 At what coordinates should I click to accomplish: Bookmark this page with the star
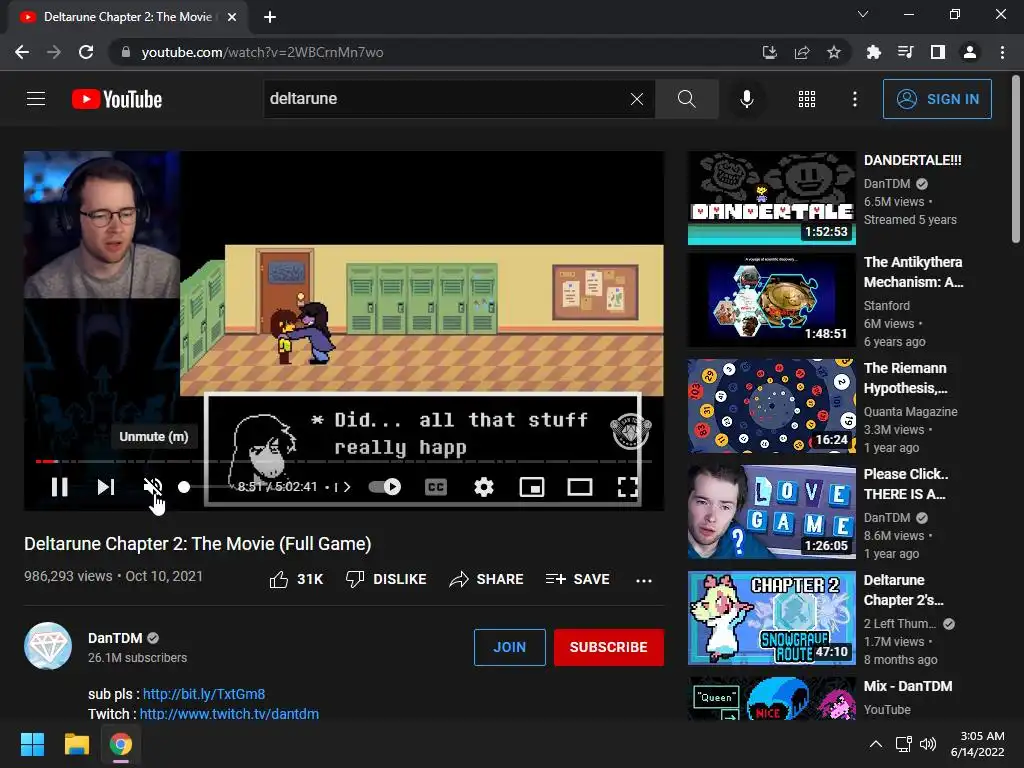(x=833, y=52)
